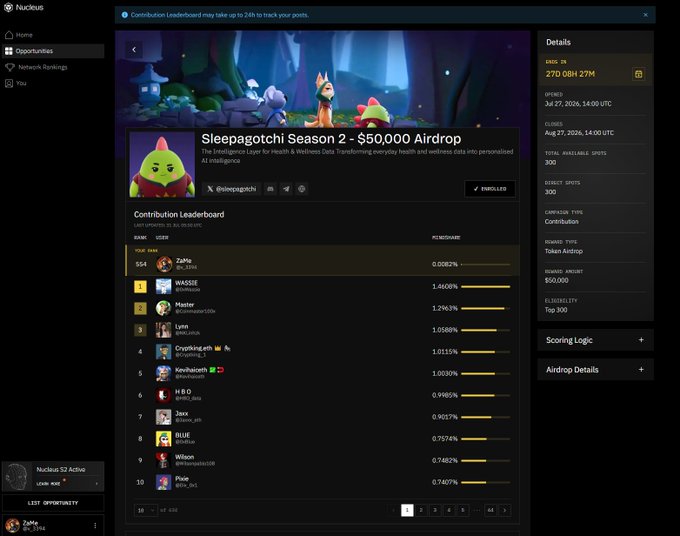The image size is (680, 536).
Task: Open the rows-per-page dropdown showing 10
Action: tap(146, 510)
